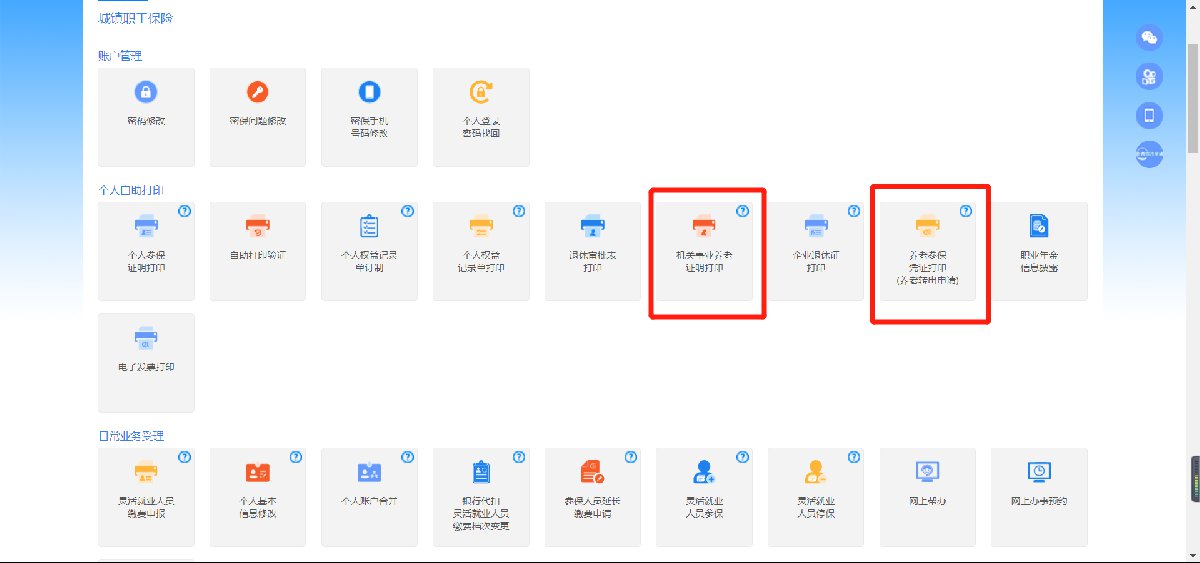Open 灵活就业人员停保 orange person-minus card
The height and width of the screenshot is (563, 1200).
pos(816,497)
